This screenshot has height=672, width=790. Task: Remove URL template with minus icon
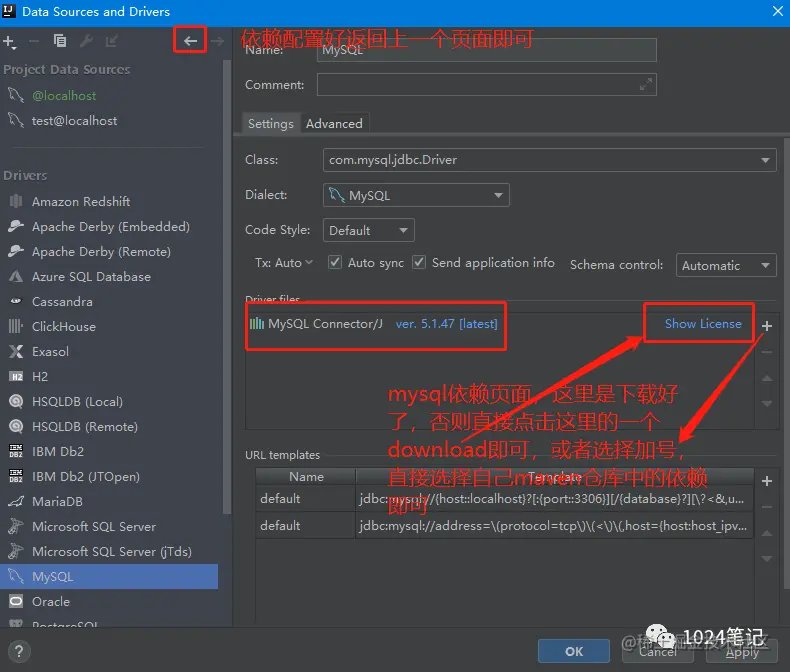pos(767,507)
